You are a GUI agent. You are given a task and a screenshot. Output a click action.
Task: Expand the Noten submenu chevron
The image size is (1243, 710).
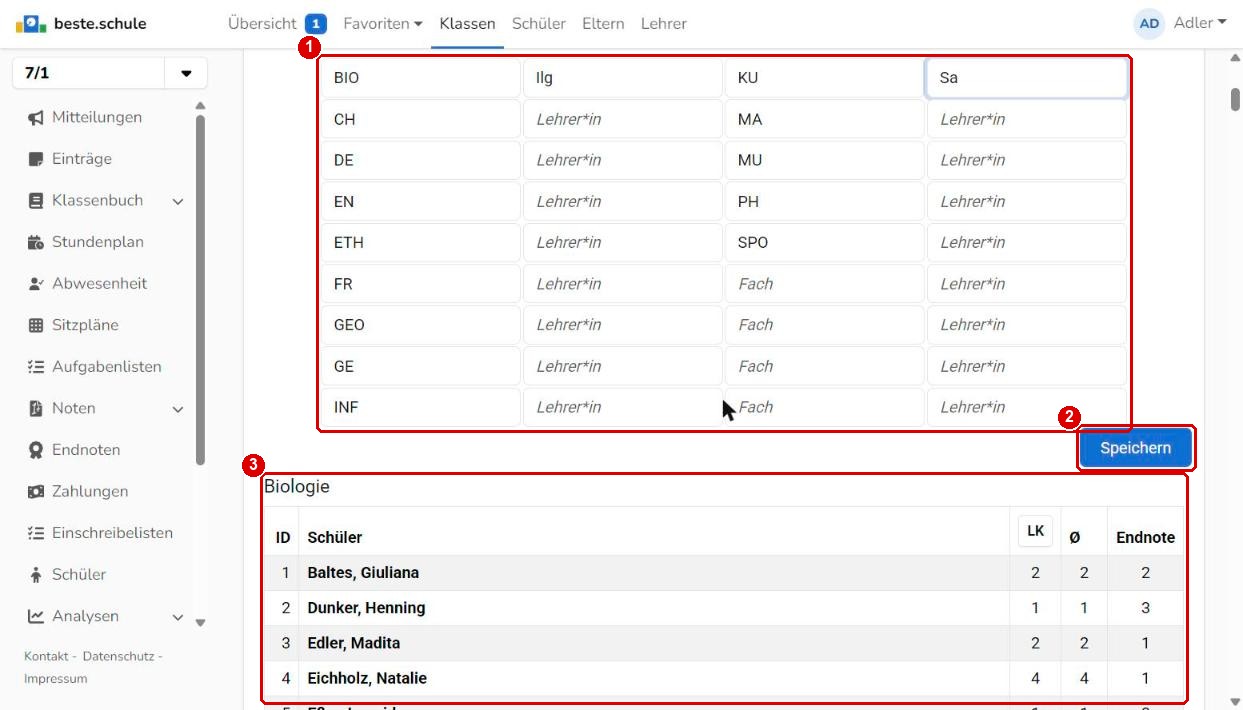178,409
